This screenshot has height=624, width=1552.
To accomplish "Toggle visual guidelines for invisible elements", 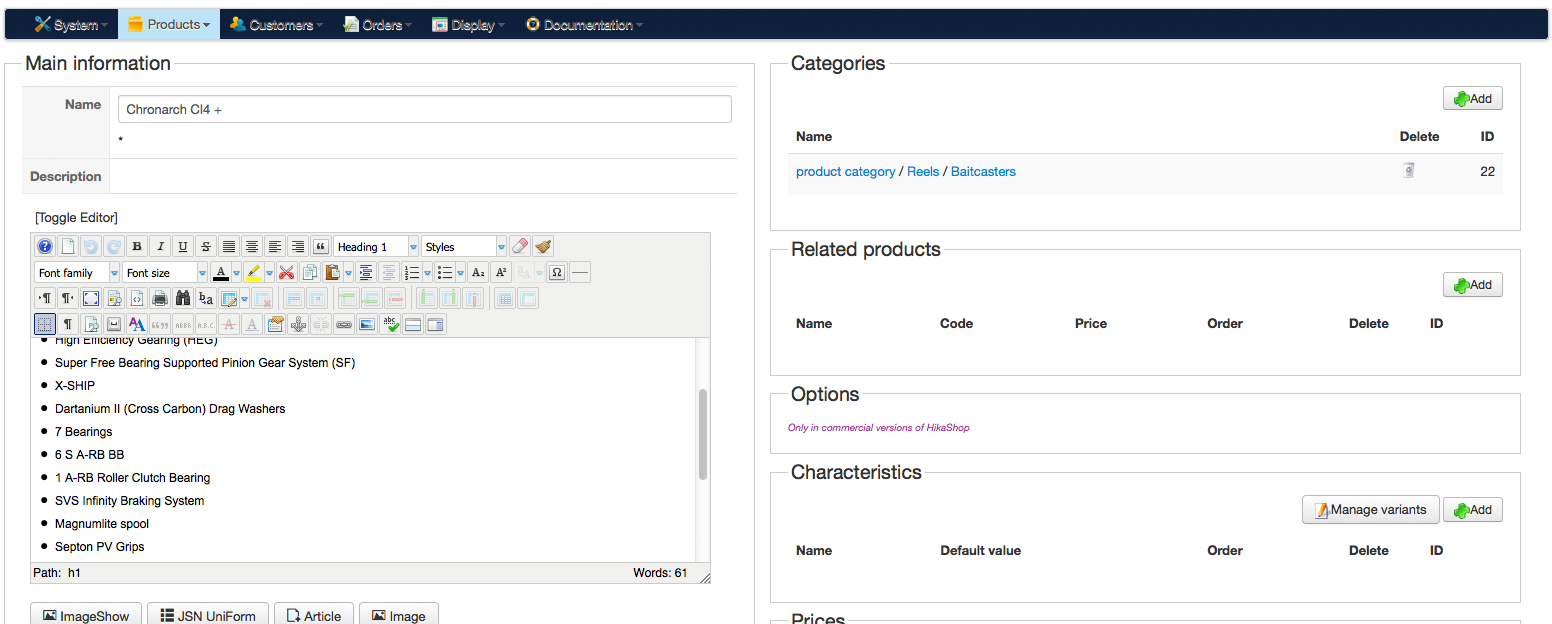I will (x=44, y=324).
